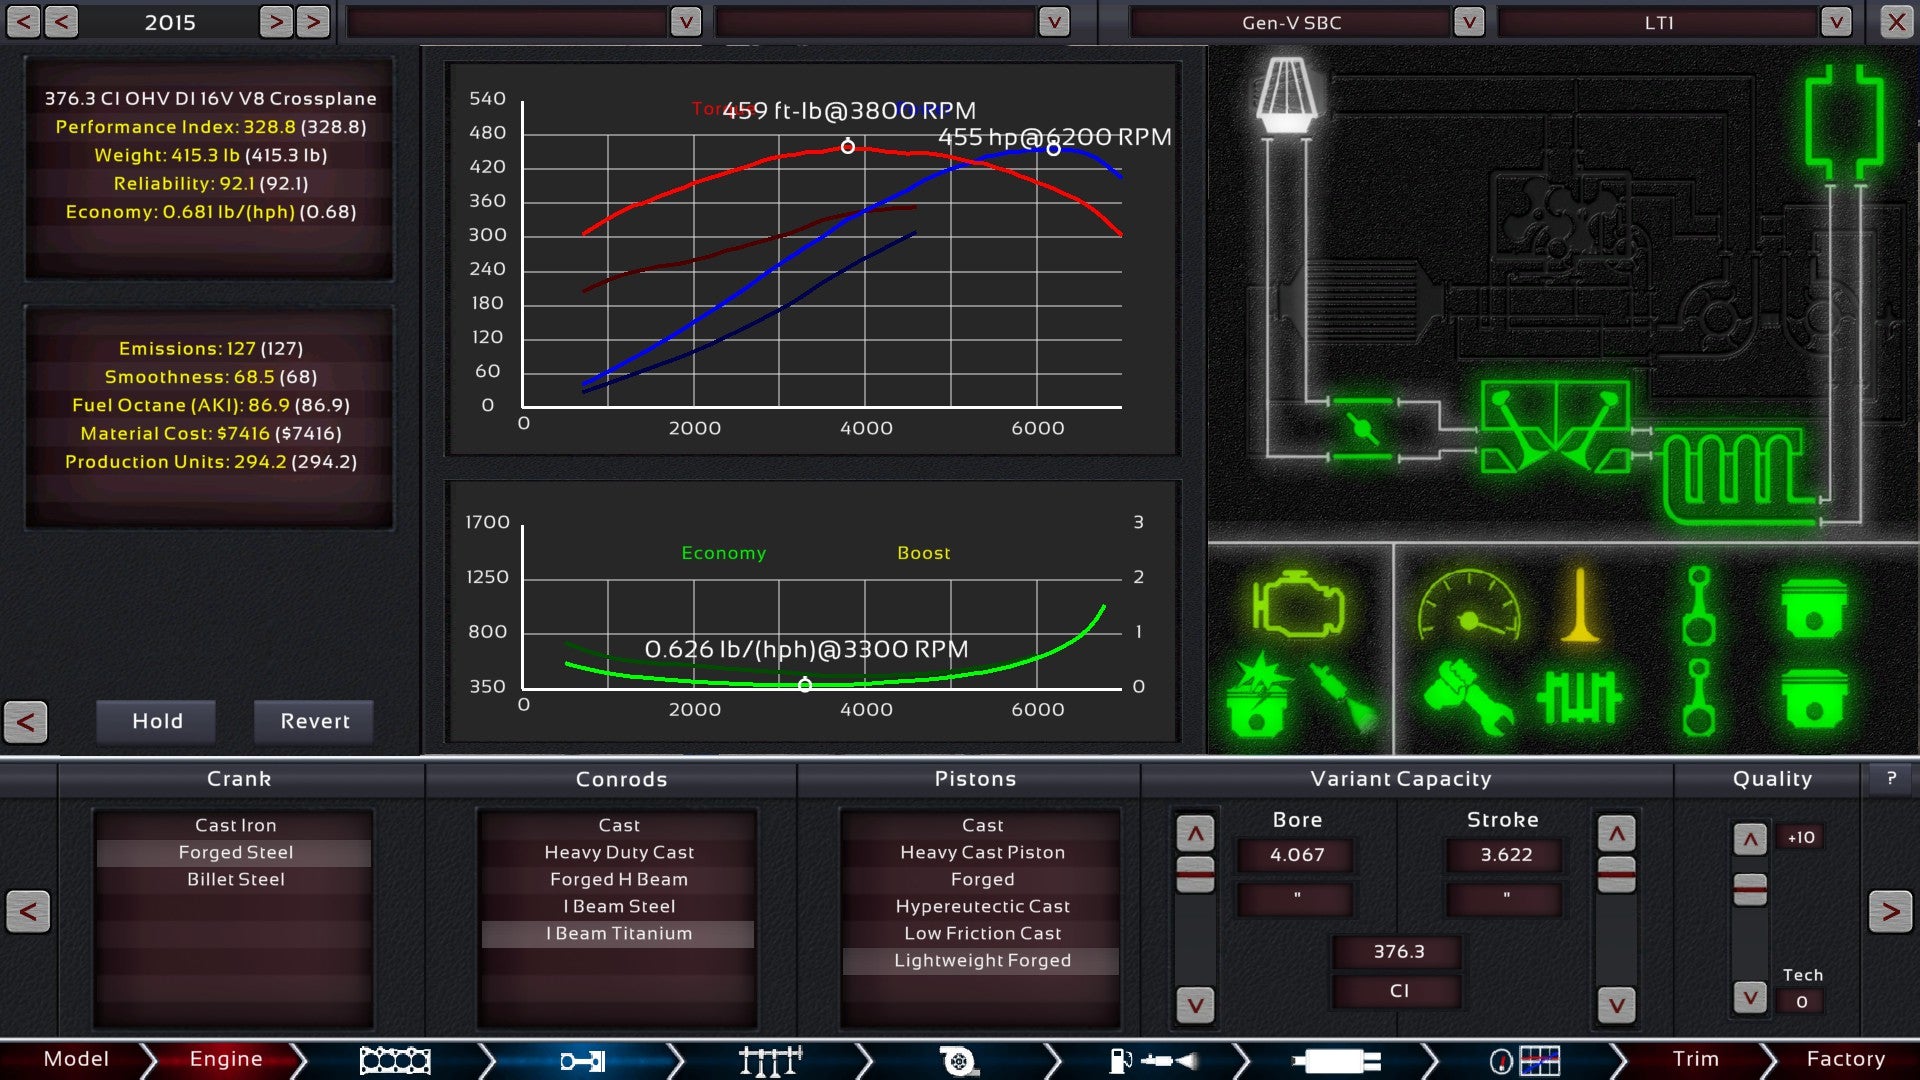Select the green crankshaft icon
Viewport: 1920px width, 1080px height.
[1578, 697]
